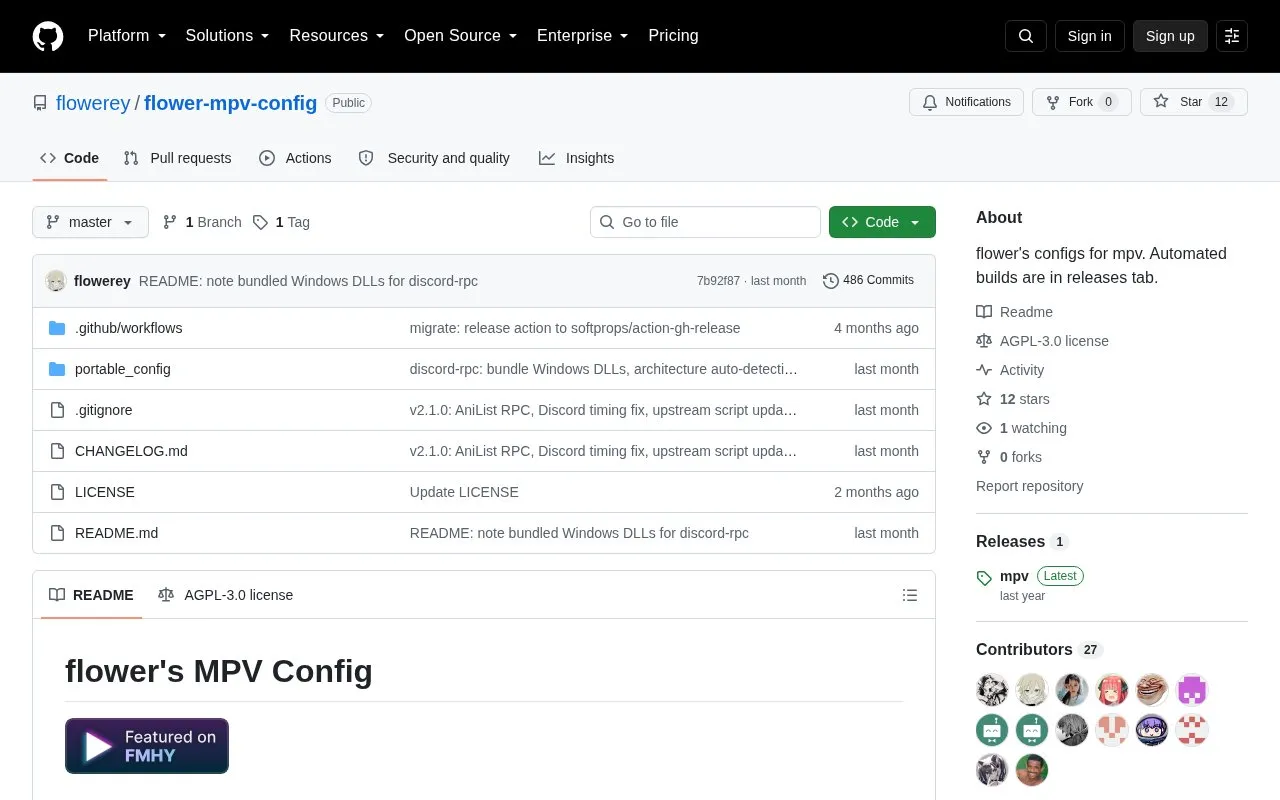Click the Sign up button
Image resolution: width=1280 pixels, height=800 pixels.
(x=1170, y=36)
